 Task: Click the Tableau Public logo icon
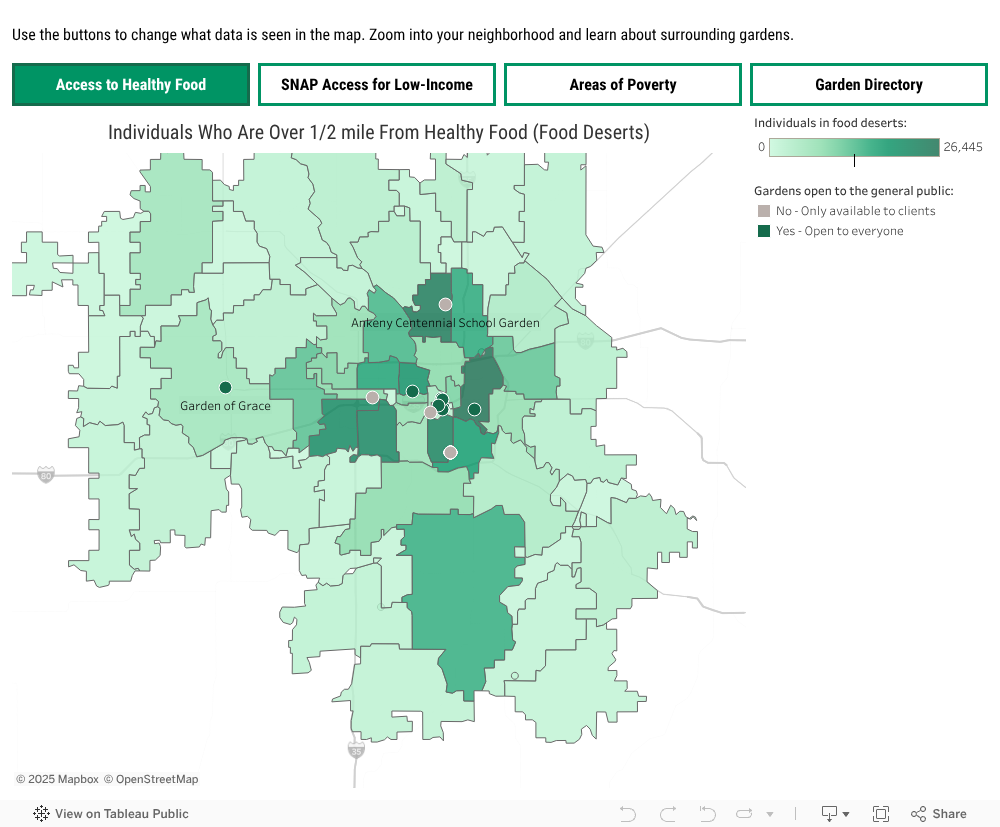tap(41, 814)
